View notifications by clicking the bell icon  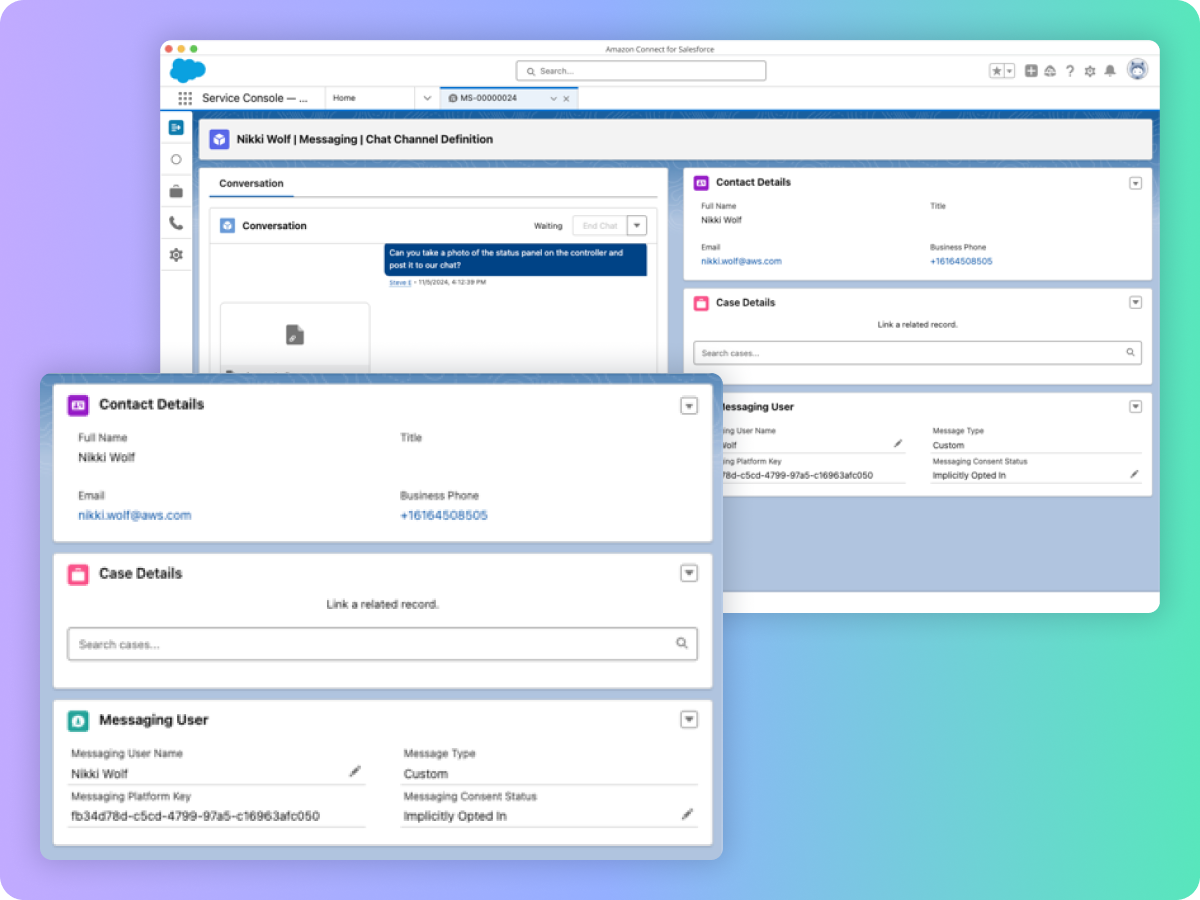pos(1110,70)
